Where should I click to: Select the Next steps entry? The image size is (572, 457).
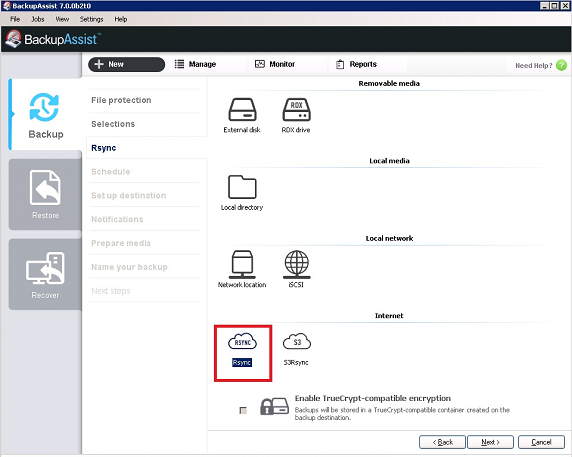pyautogui.click(x=111, y=291)
